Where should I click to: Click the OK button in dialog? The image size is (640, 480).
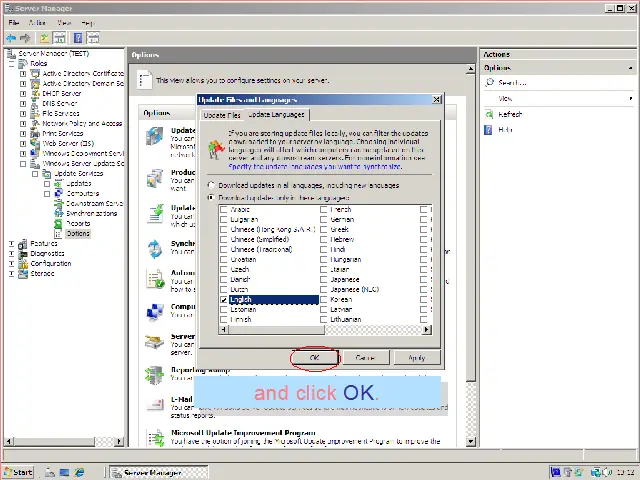coord(314,358)
